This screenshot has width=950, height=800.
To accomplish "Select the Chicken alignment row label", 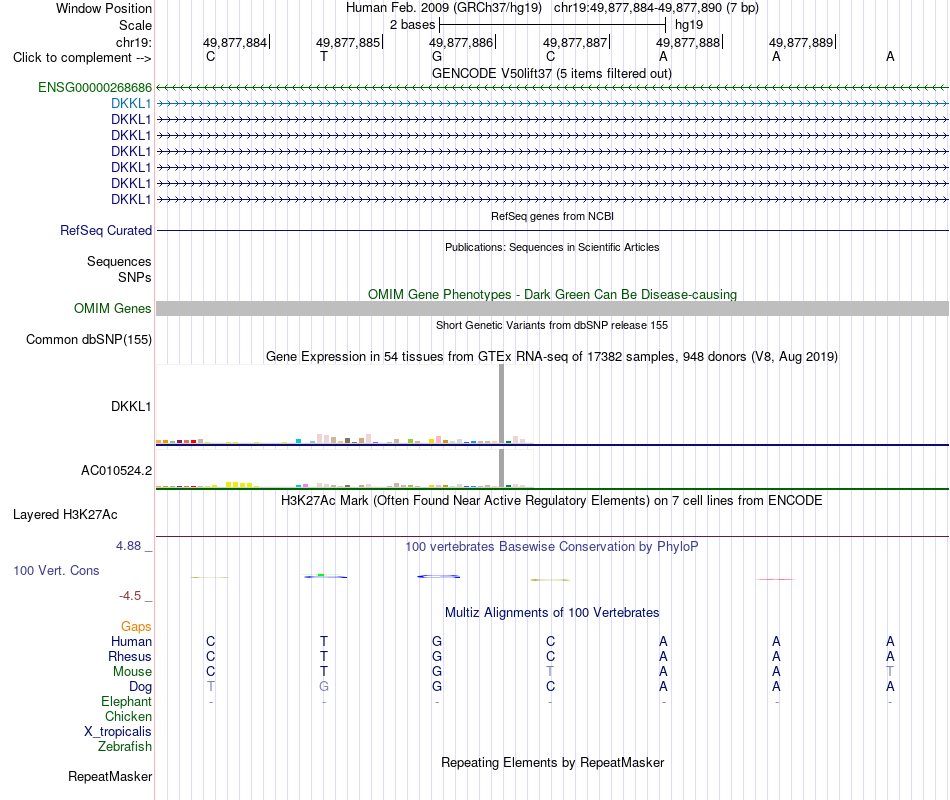I will pyautogui.click(x=128, y=716).
